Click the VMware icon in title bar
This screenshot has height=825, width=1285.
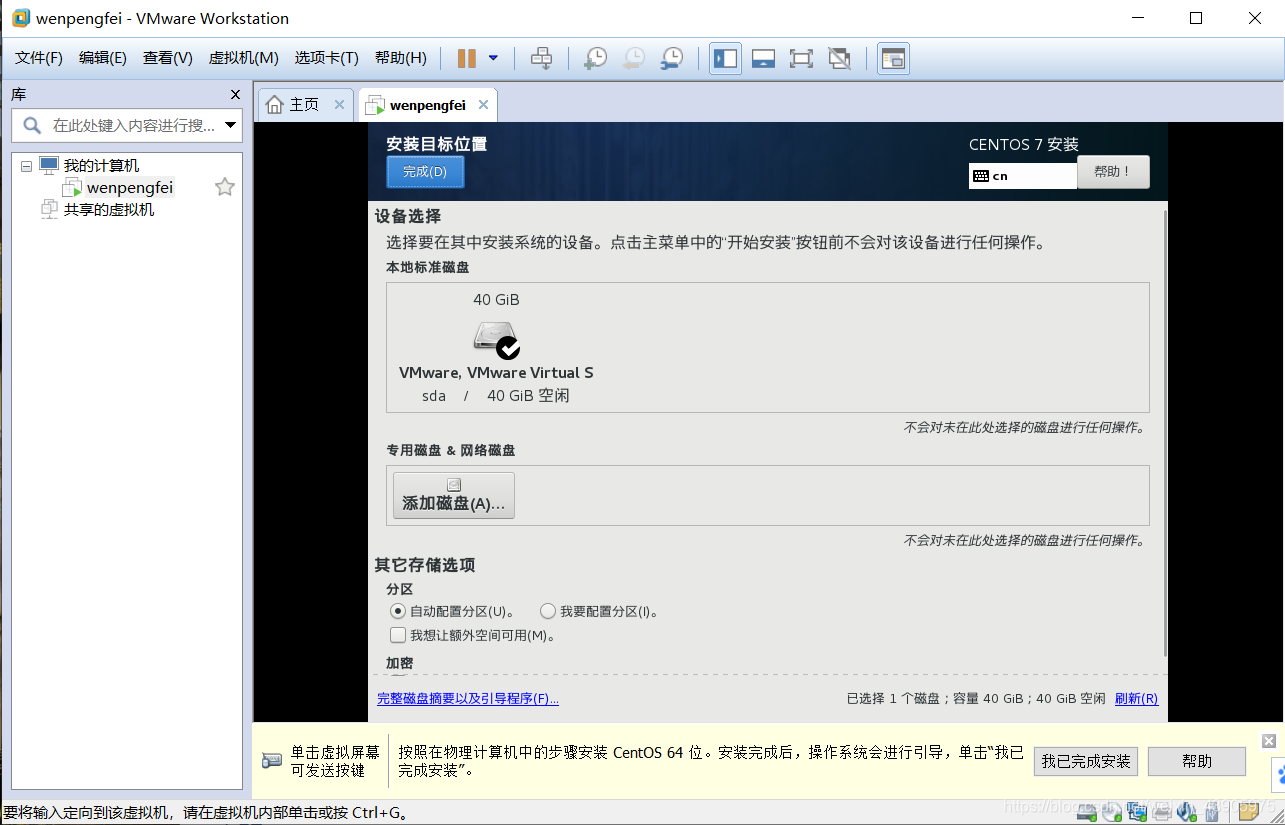coord(20,18)
